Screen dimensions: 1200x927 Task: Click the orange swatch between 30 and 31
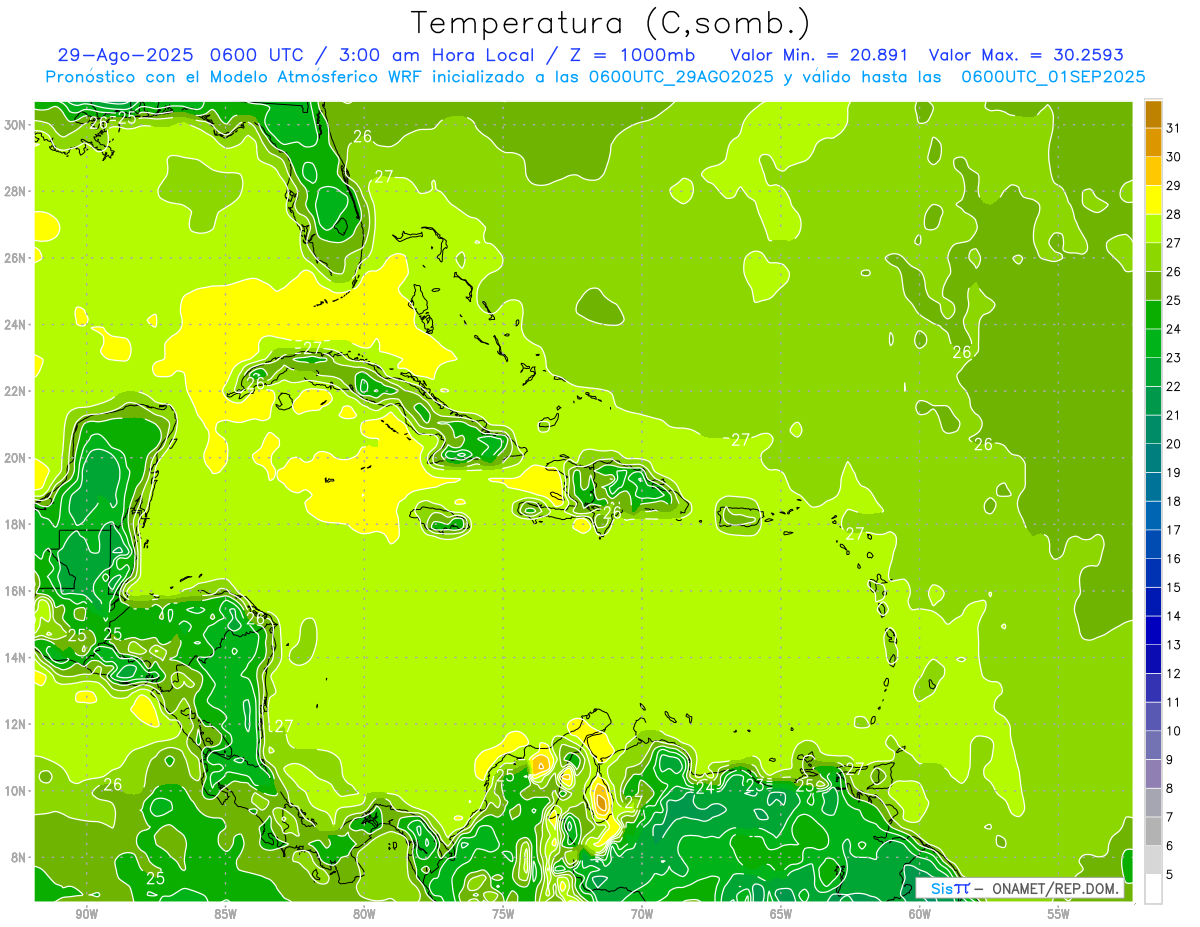tap(1153, 142)
